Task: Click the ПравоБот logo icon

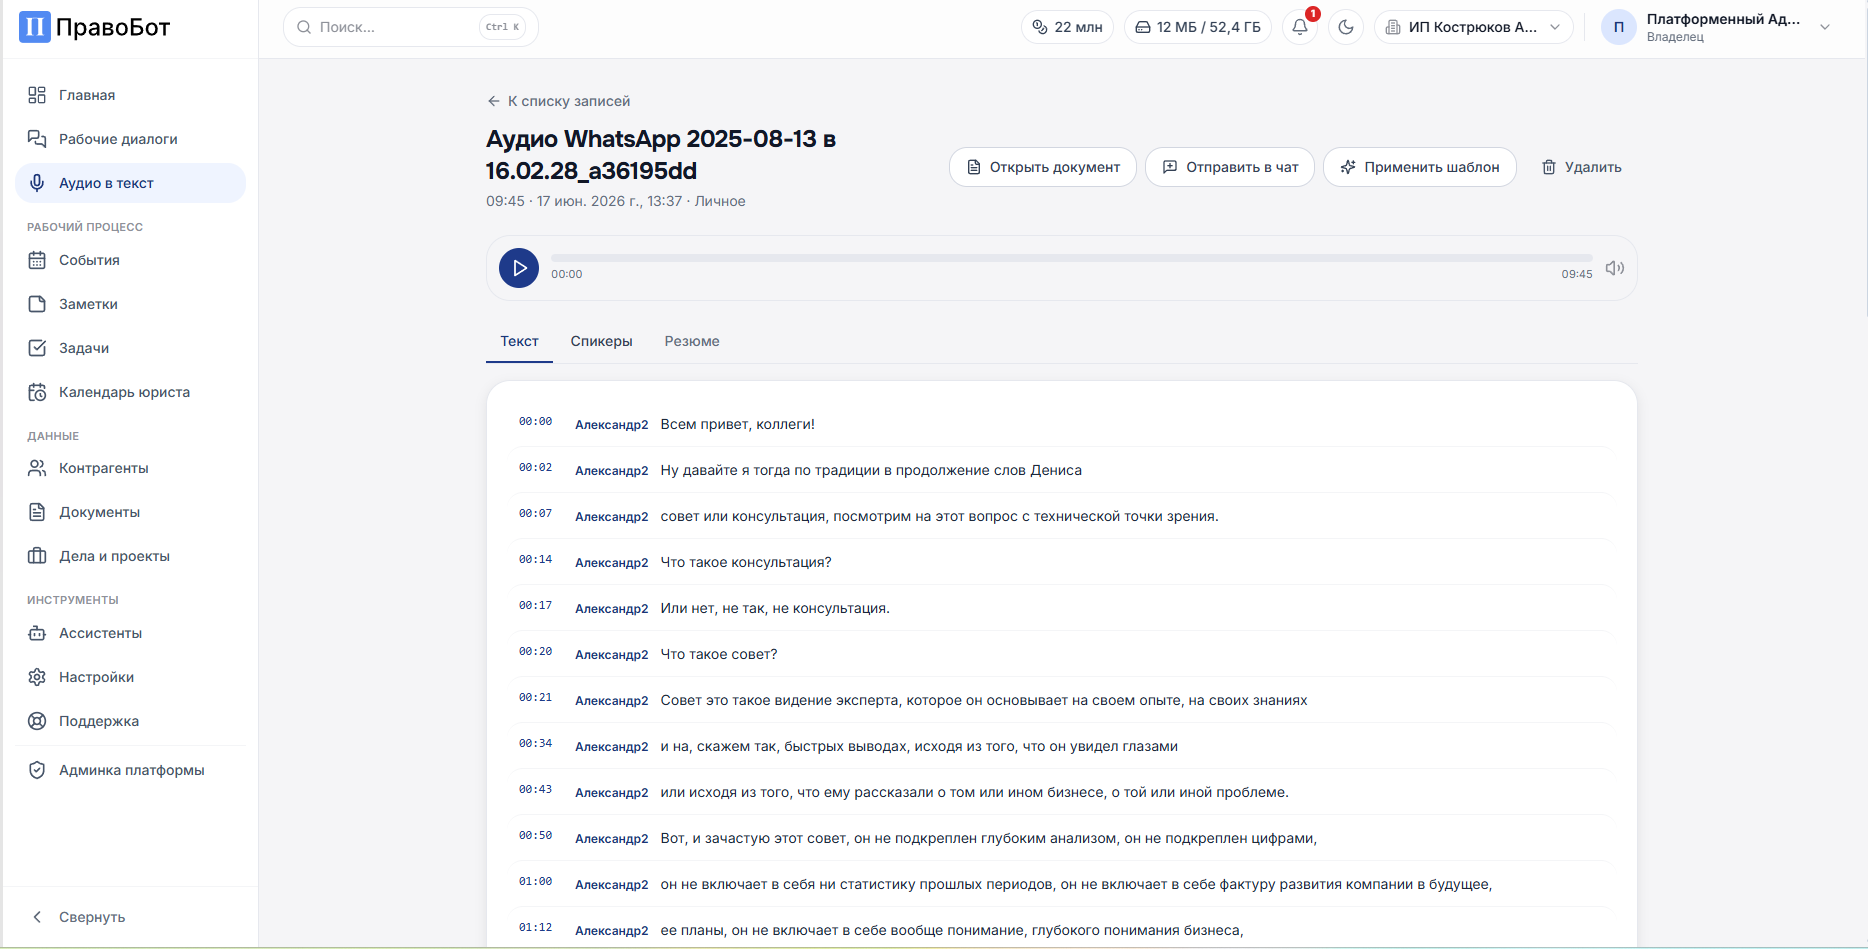Action: 35,27
